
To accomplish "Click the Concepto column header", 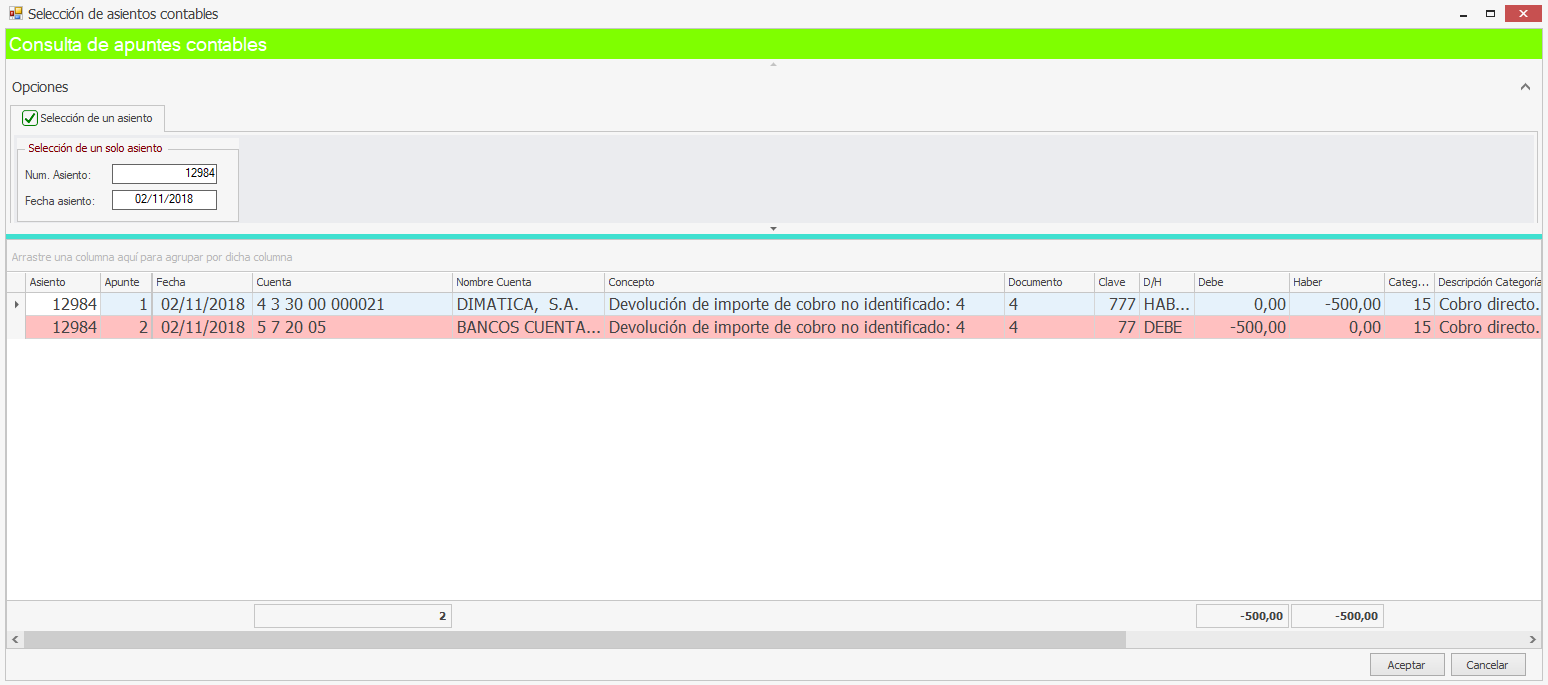I will point(803,282).
